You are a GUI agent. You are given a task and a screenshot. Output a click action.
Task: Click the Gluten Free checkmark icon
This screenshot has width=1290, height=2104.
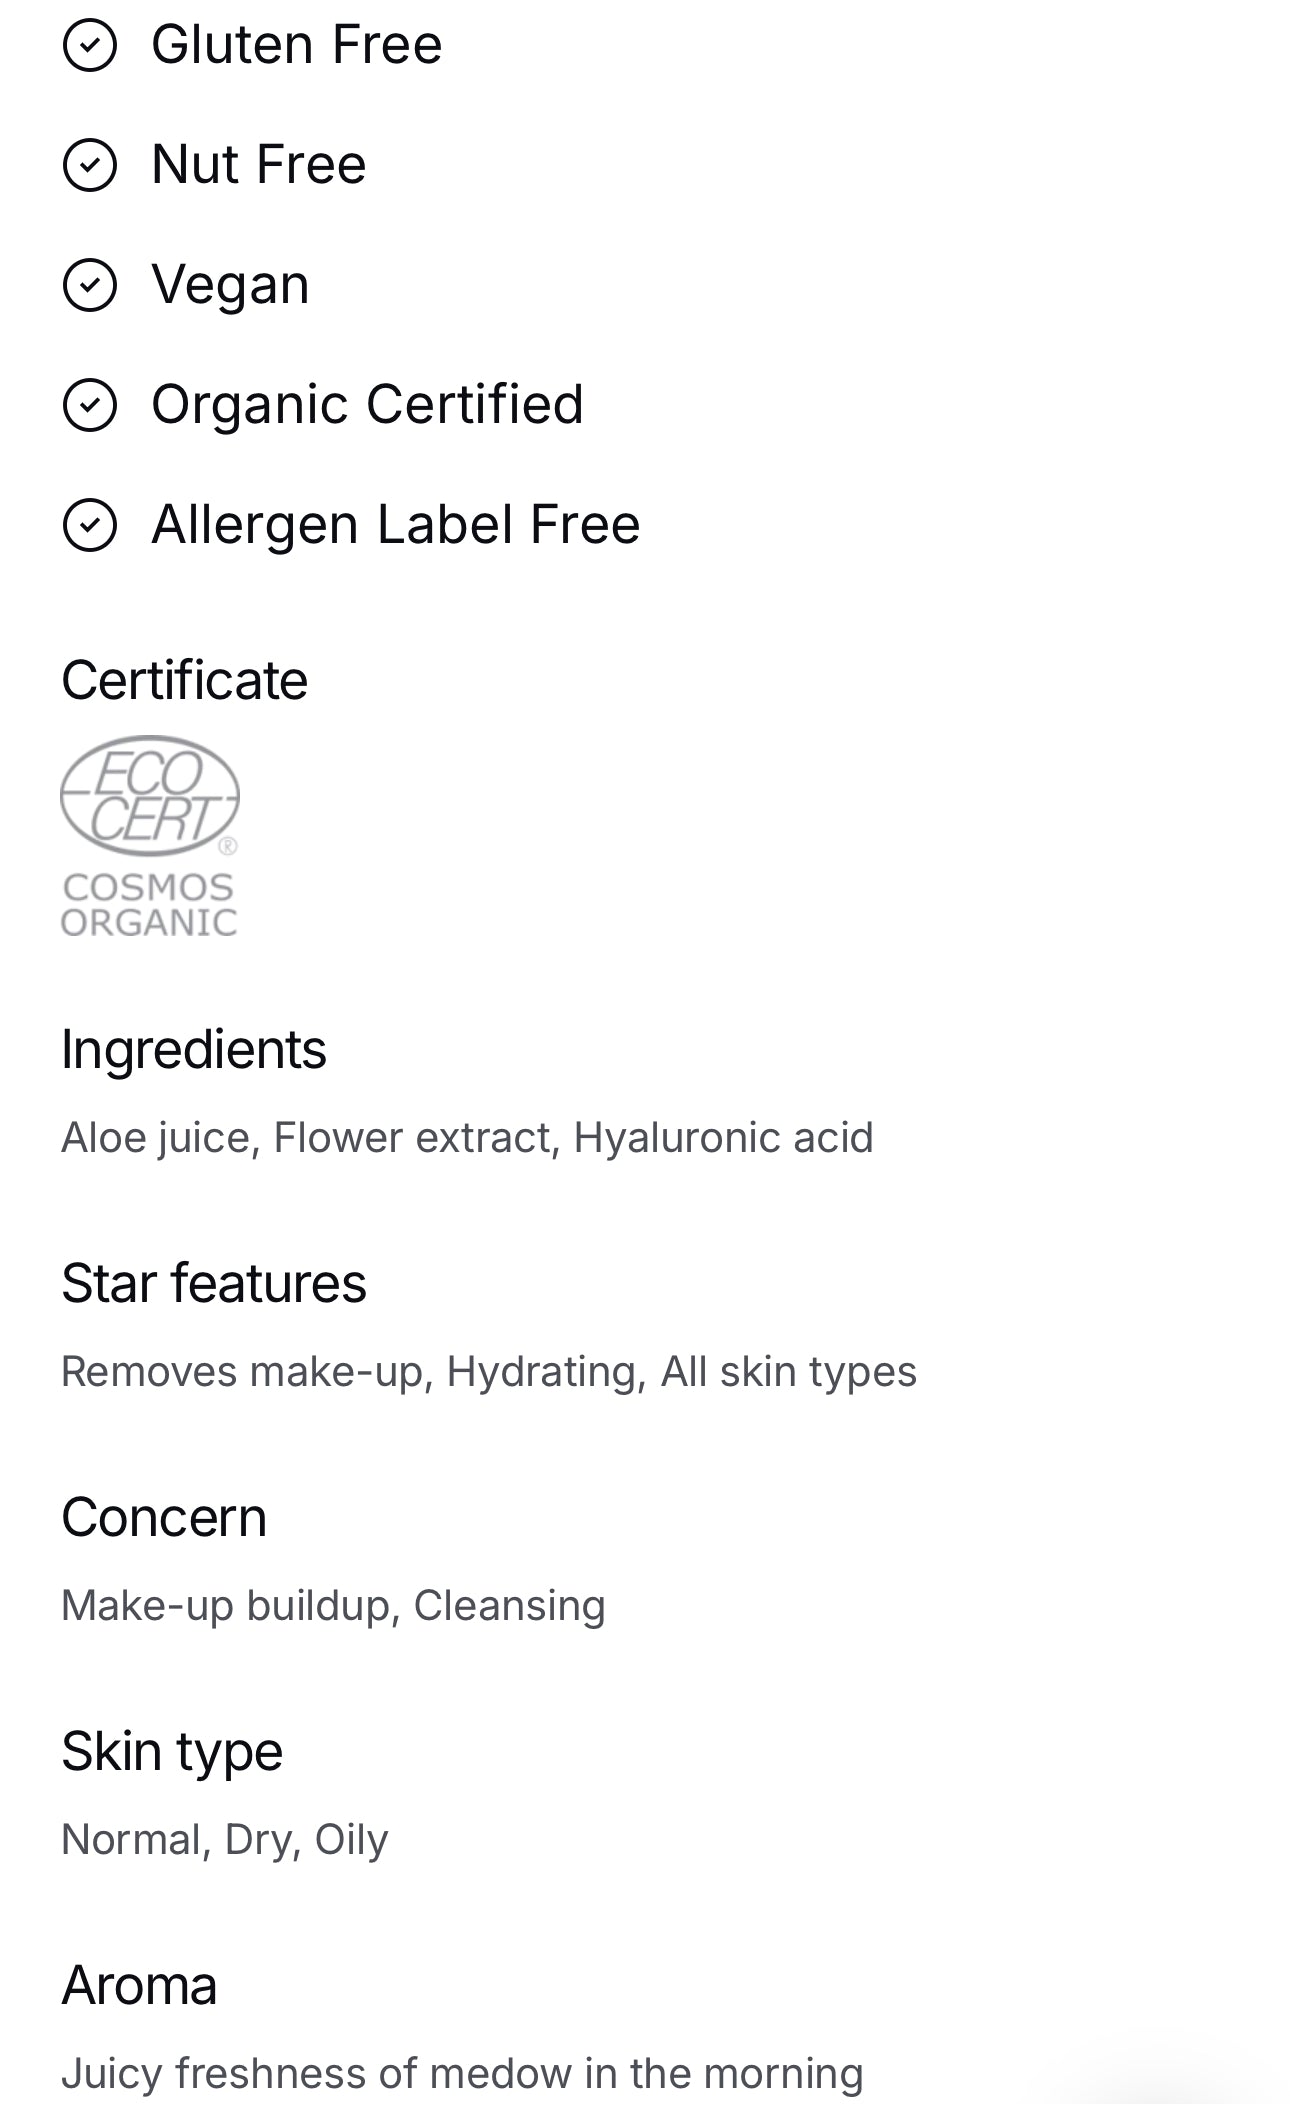pyautogui.click(x=90, y=45)
